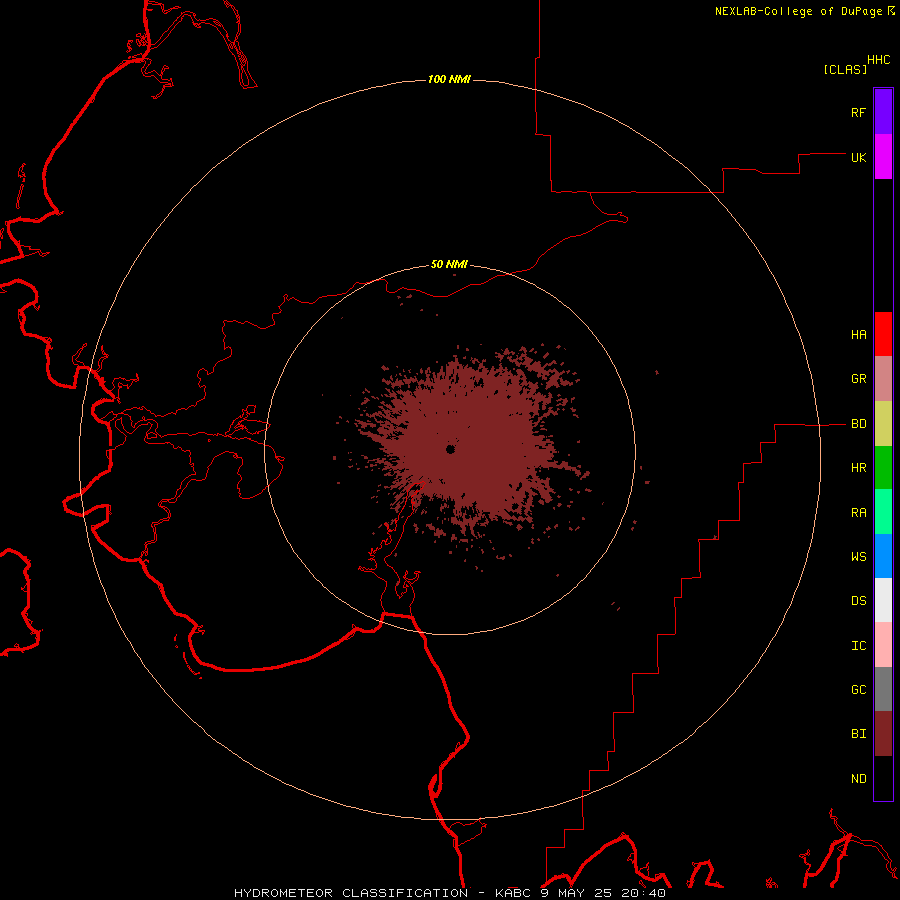Click the GC gray legend swatch

(883, 689)
